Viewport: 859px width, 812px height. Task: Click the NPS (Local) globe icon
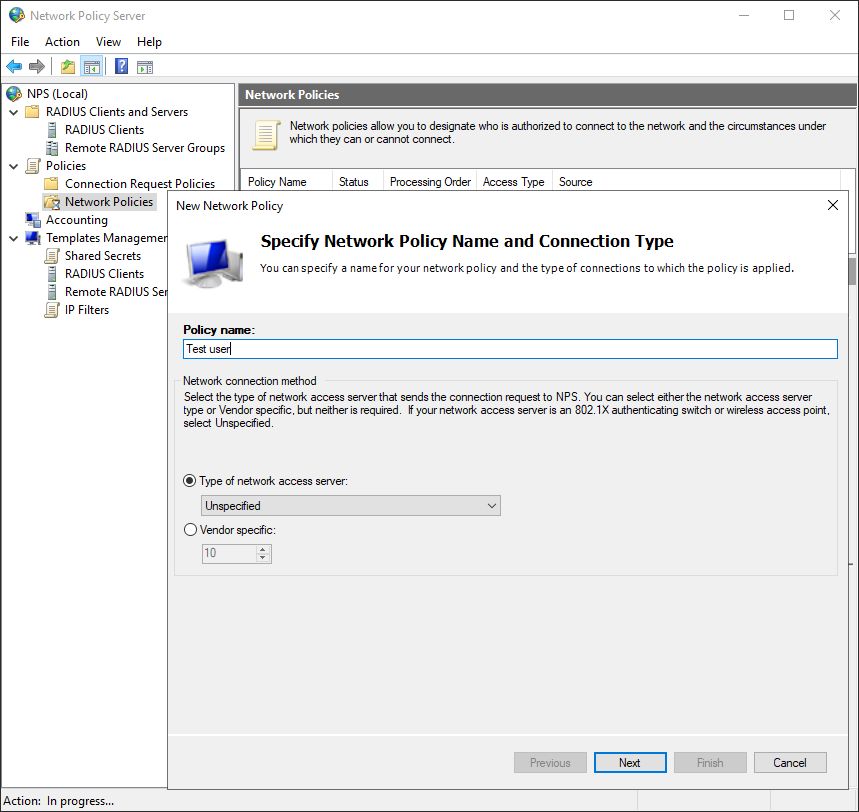14,94
